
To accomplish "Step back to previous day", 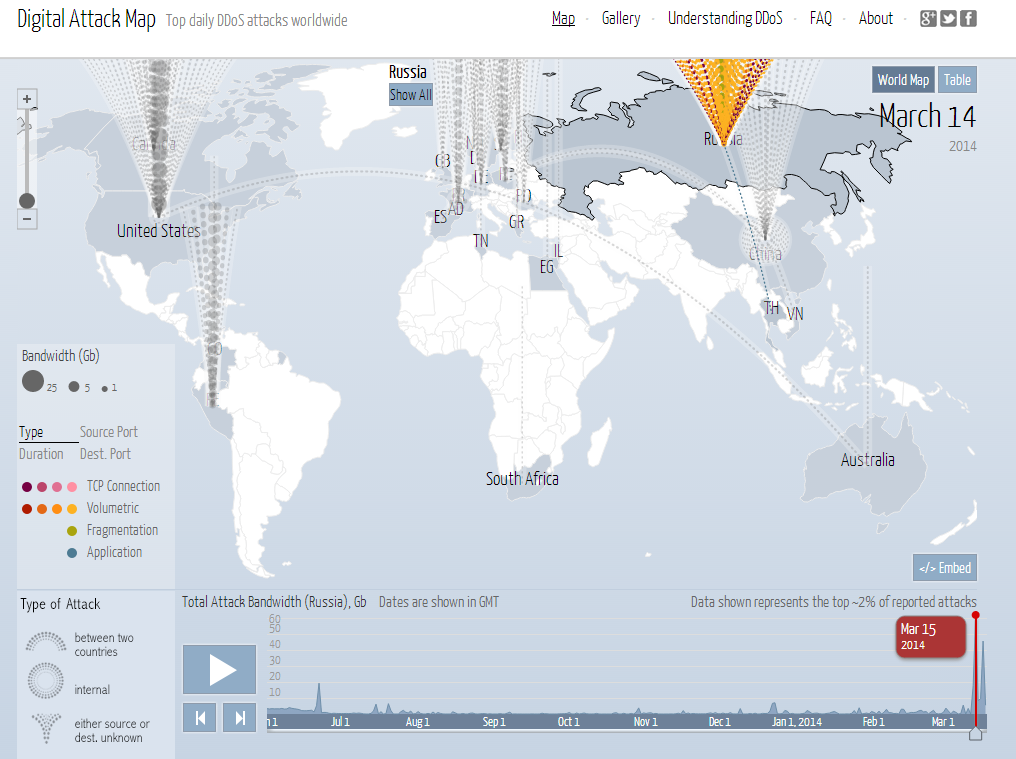I will pos(200,718).
